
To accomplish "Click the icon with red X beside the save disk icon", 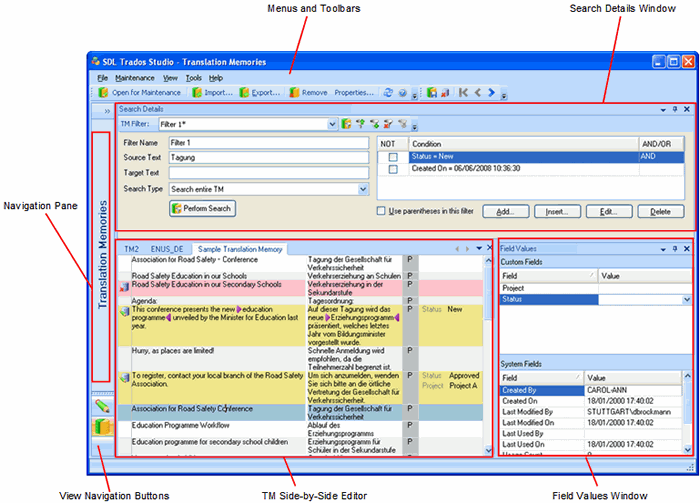I will coord(445,92).
